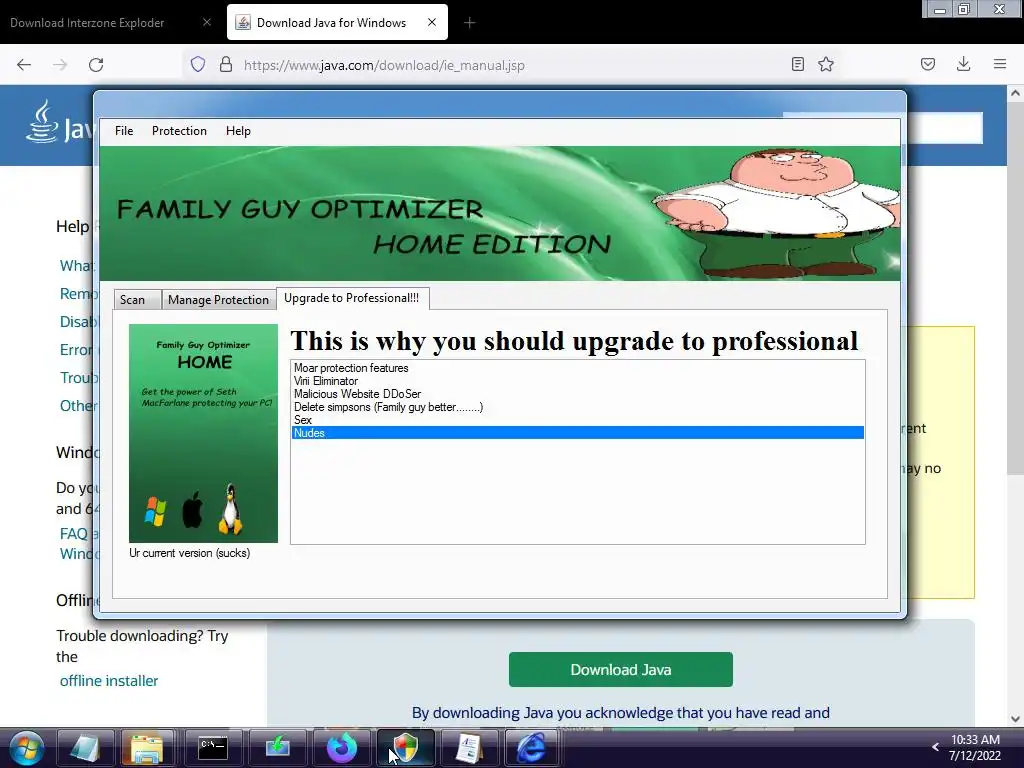Open the Firefox taskbar icon
The image size is (1024, 768).
342,748
